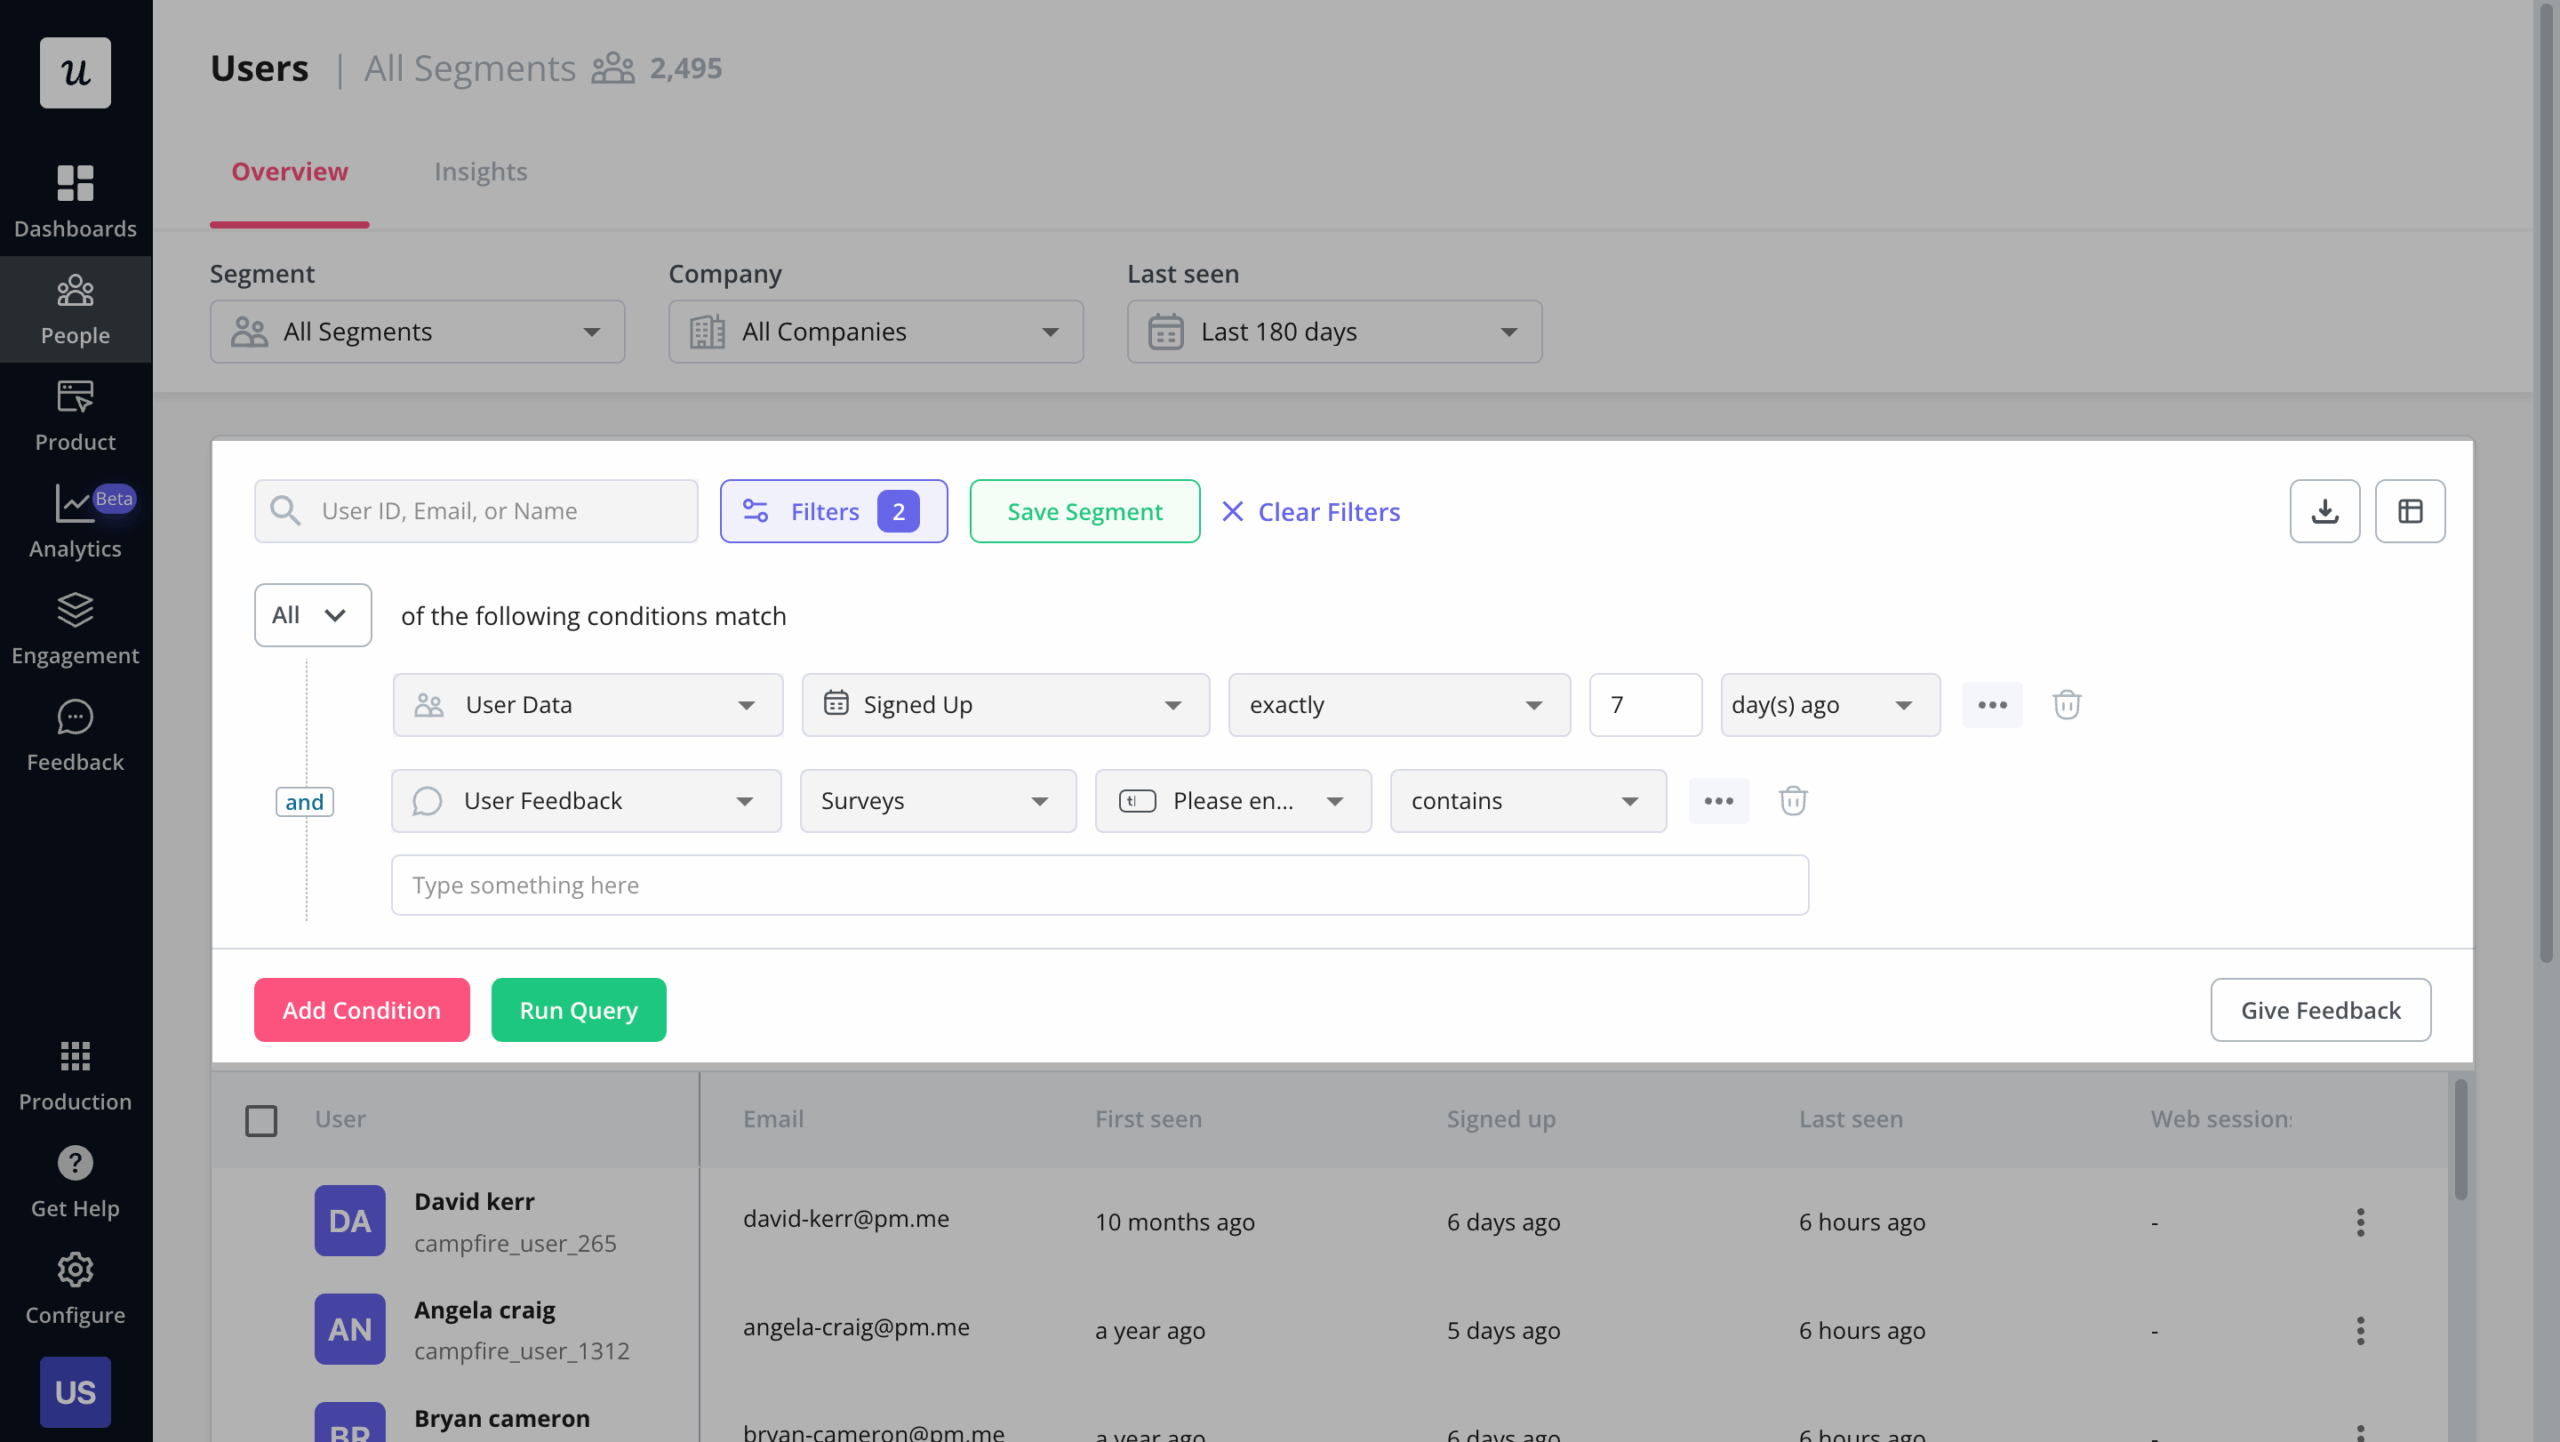The width and height of the screenshot is (2560, 1442).
Task: Switch to the Insights tab
Action: tap(481, 171)
